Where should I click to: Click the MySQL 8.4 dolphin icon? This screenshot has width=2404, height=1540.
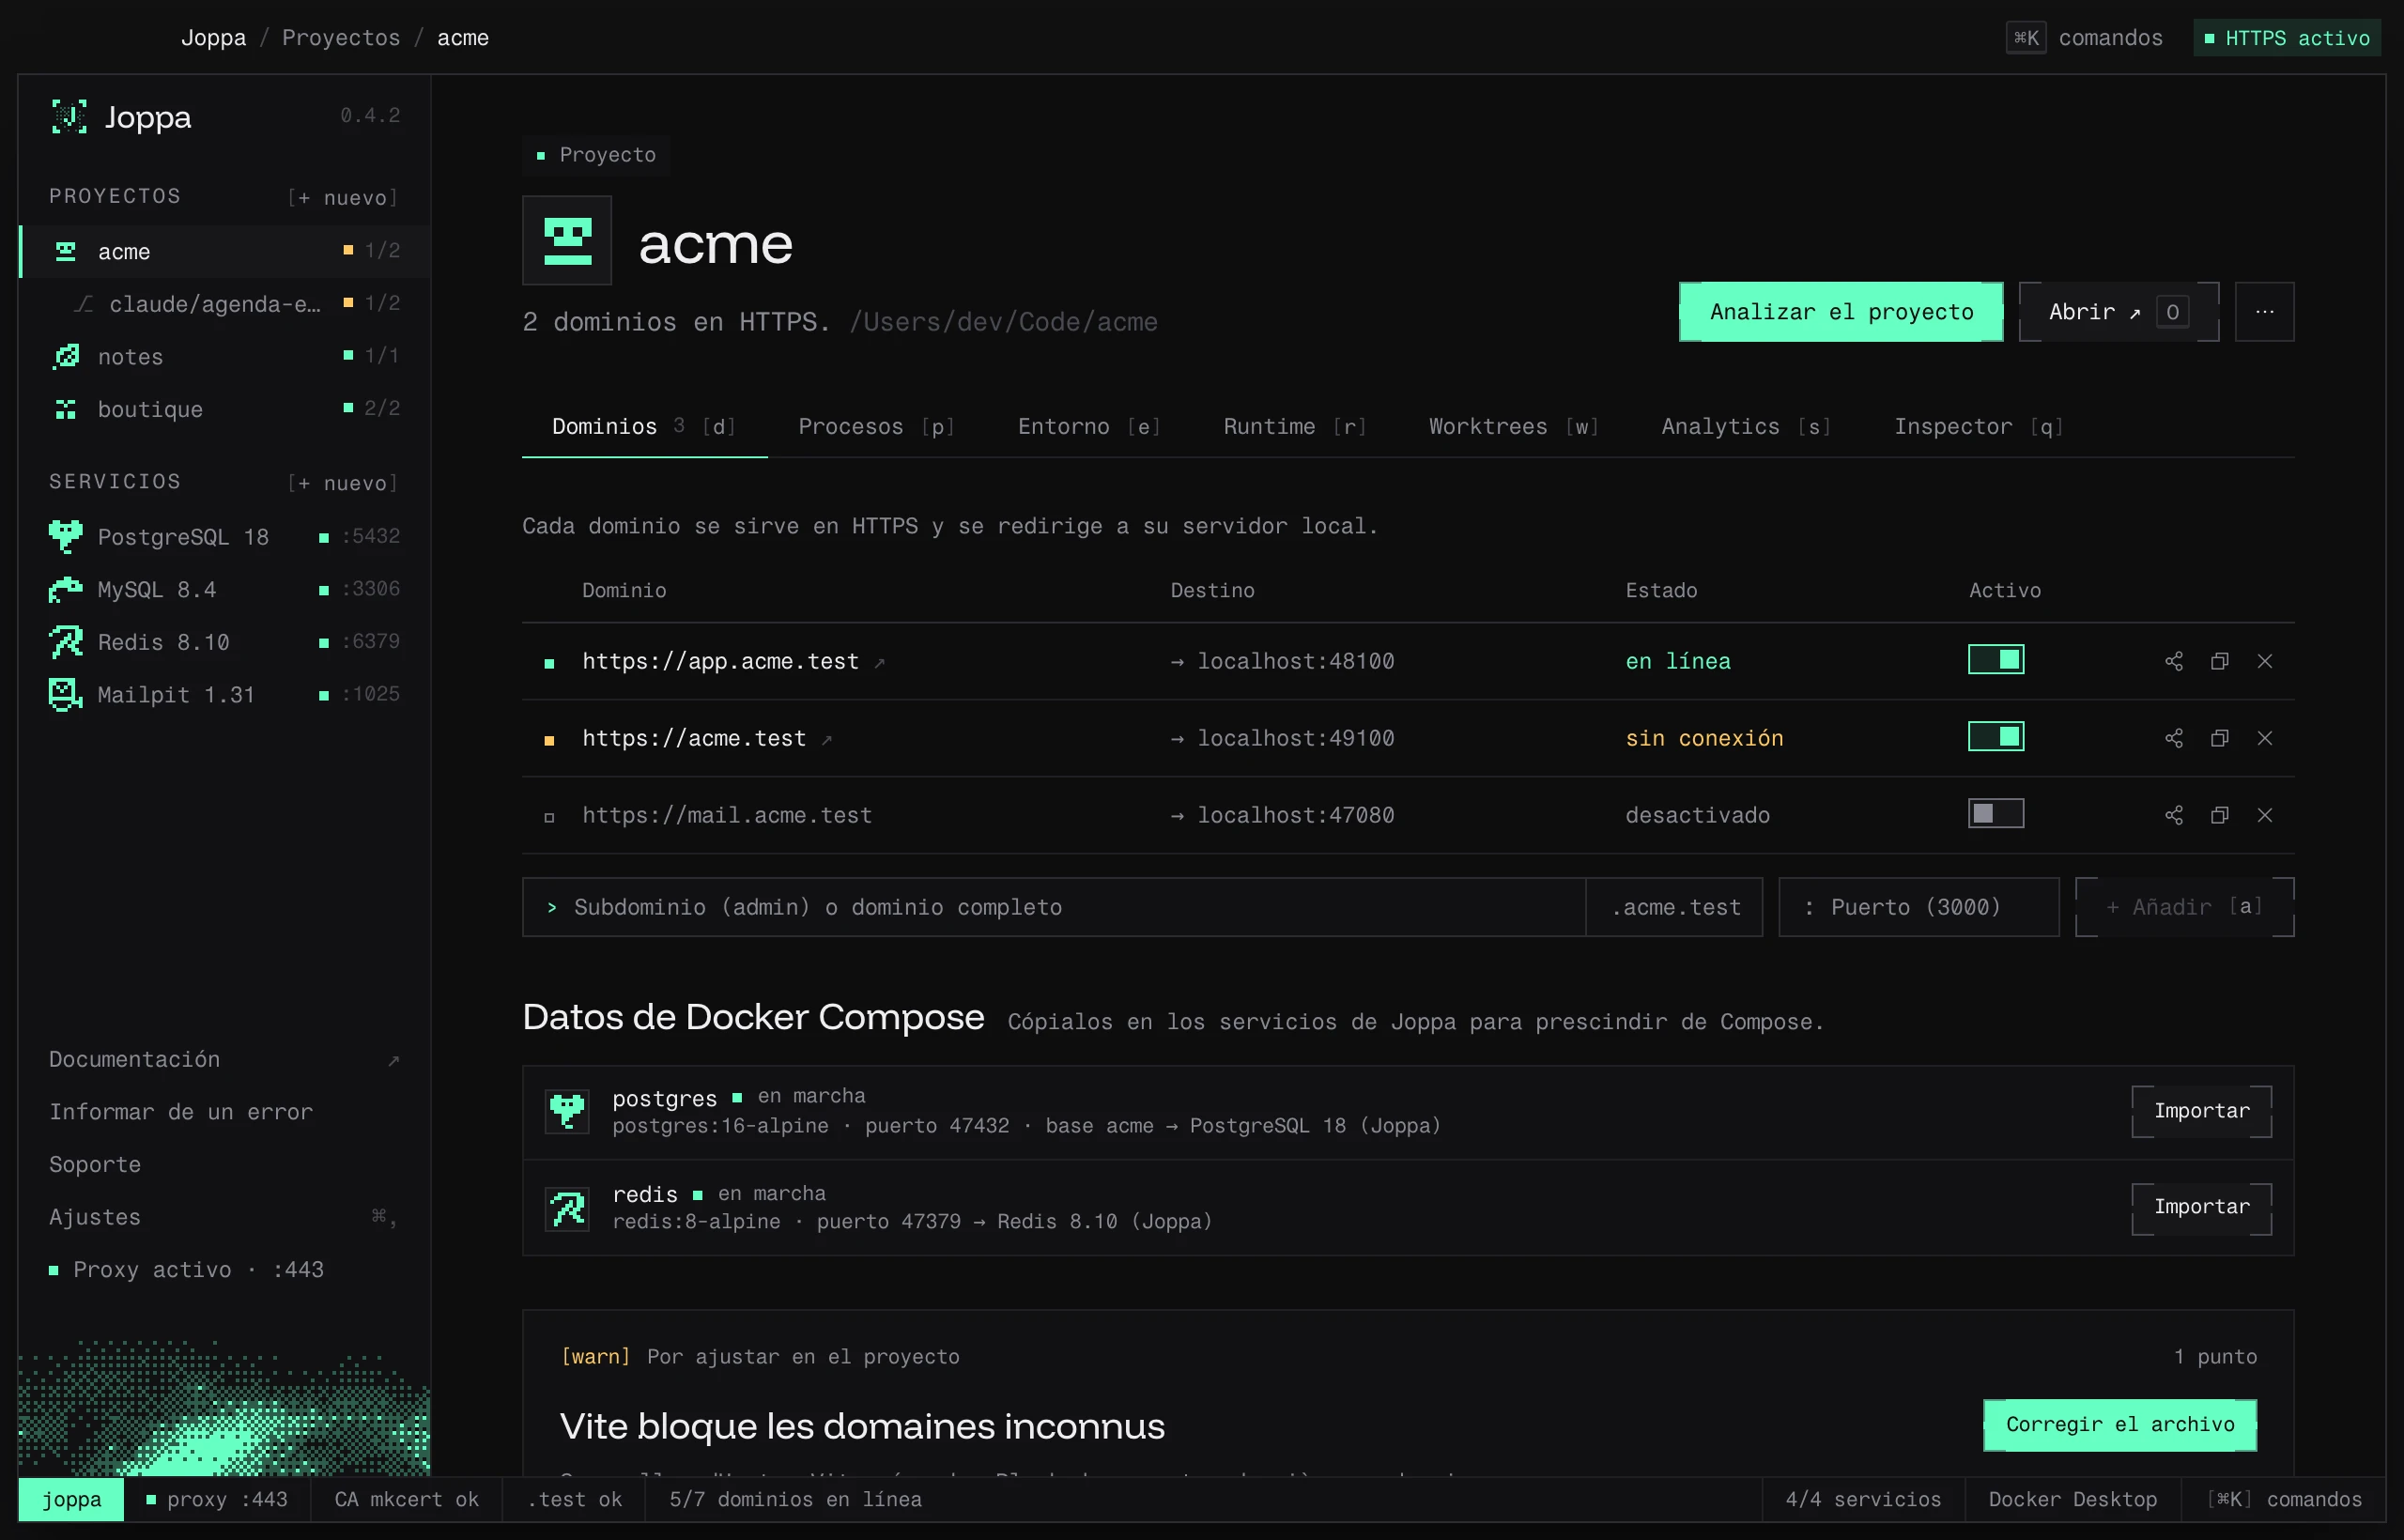pyautogui.click(x=66, y=590)
